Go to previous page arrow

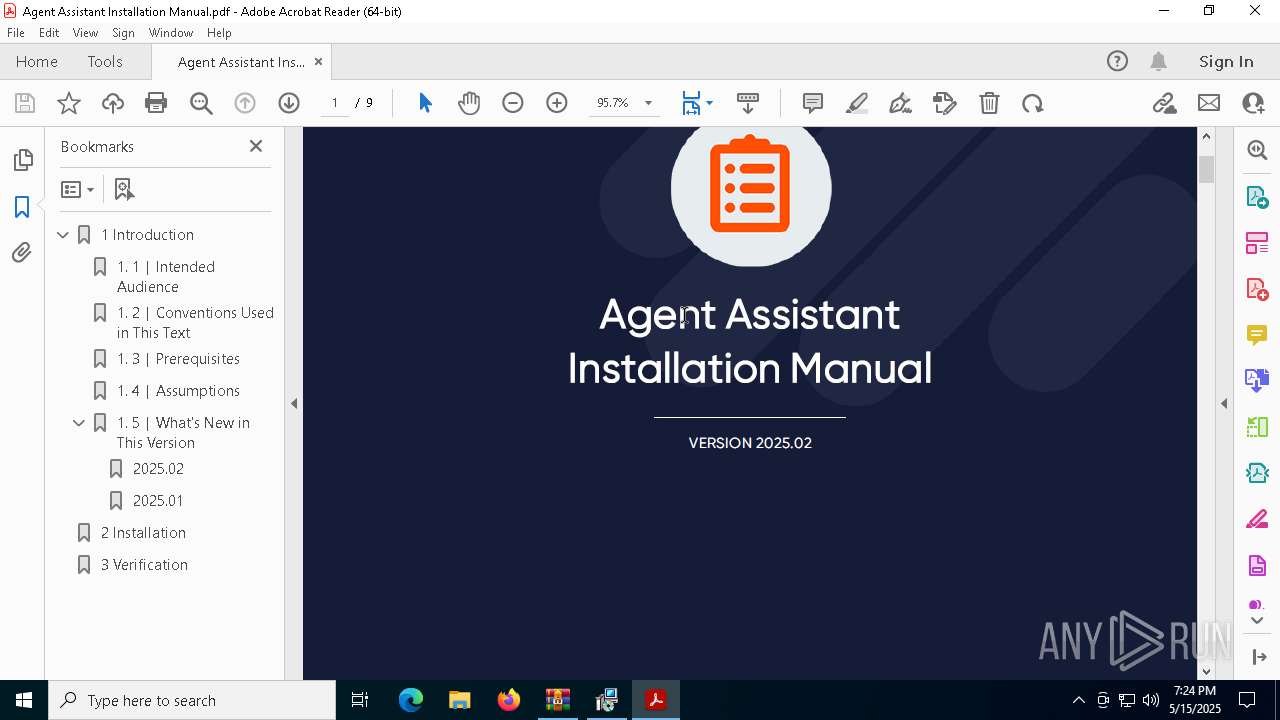(245, 103)
